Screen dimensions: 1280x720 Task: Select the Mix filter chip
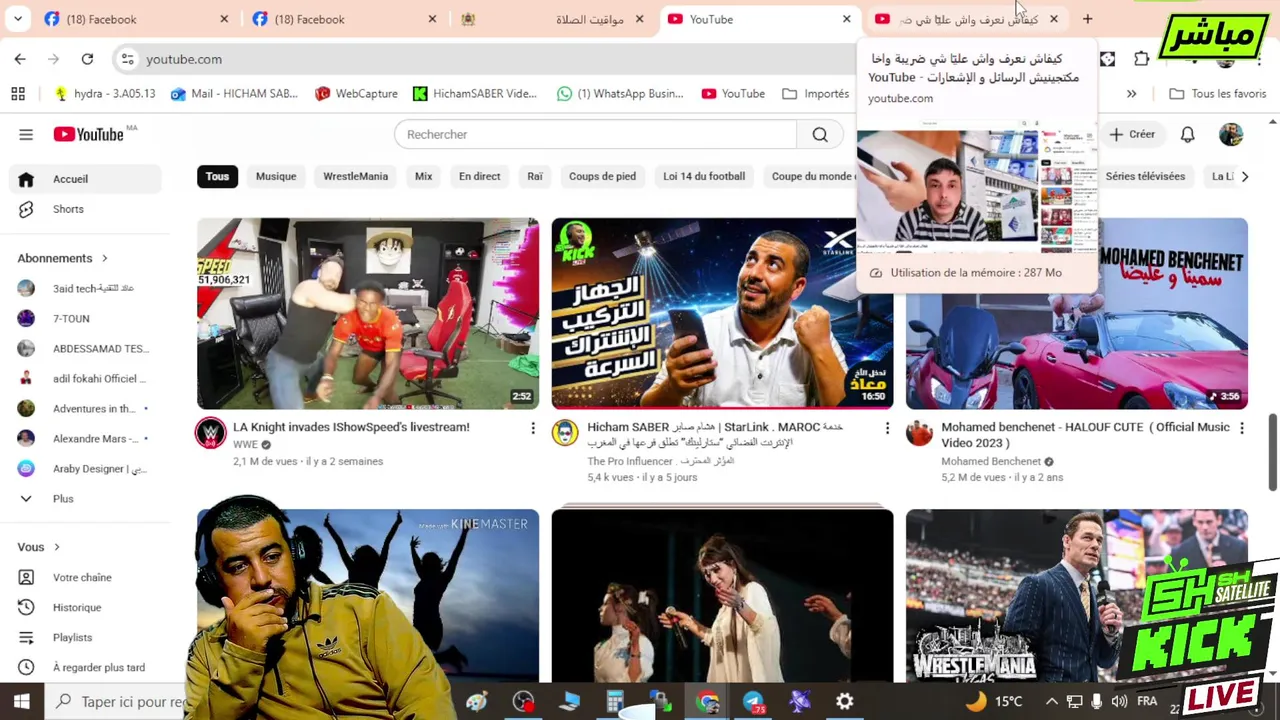pos(423,176)
